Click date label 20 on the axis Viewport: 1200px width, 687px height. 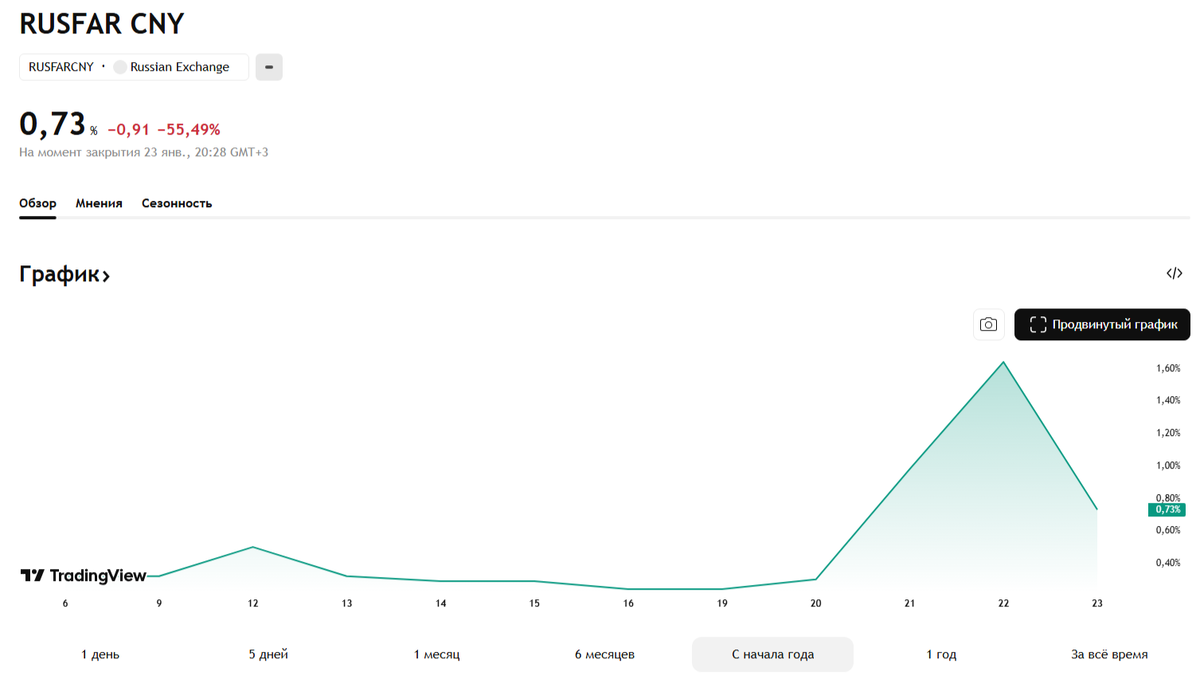pos(816,603)
